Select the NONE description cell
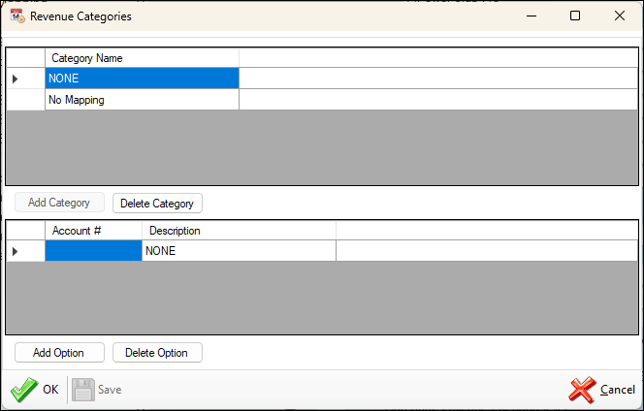This screenshot has height=411, width=644. click(x=239, y=251)
